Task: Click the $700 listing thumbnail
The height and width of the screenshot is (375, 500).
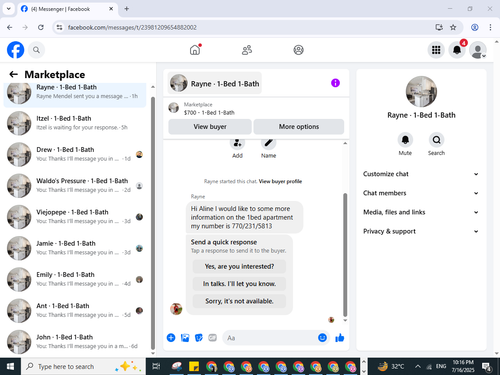Action: 173,108
